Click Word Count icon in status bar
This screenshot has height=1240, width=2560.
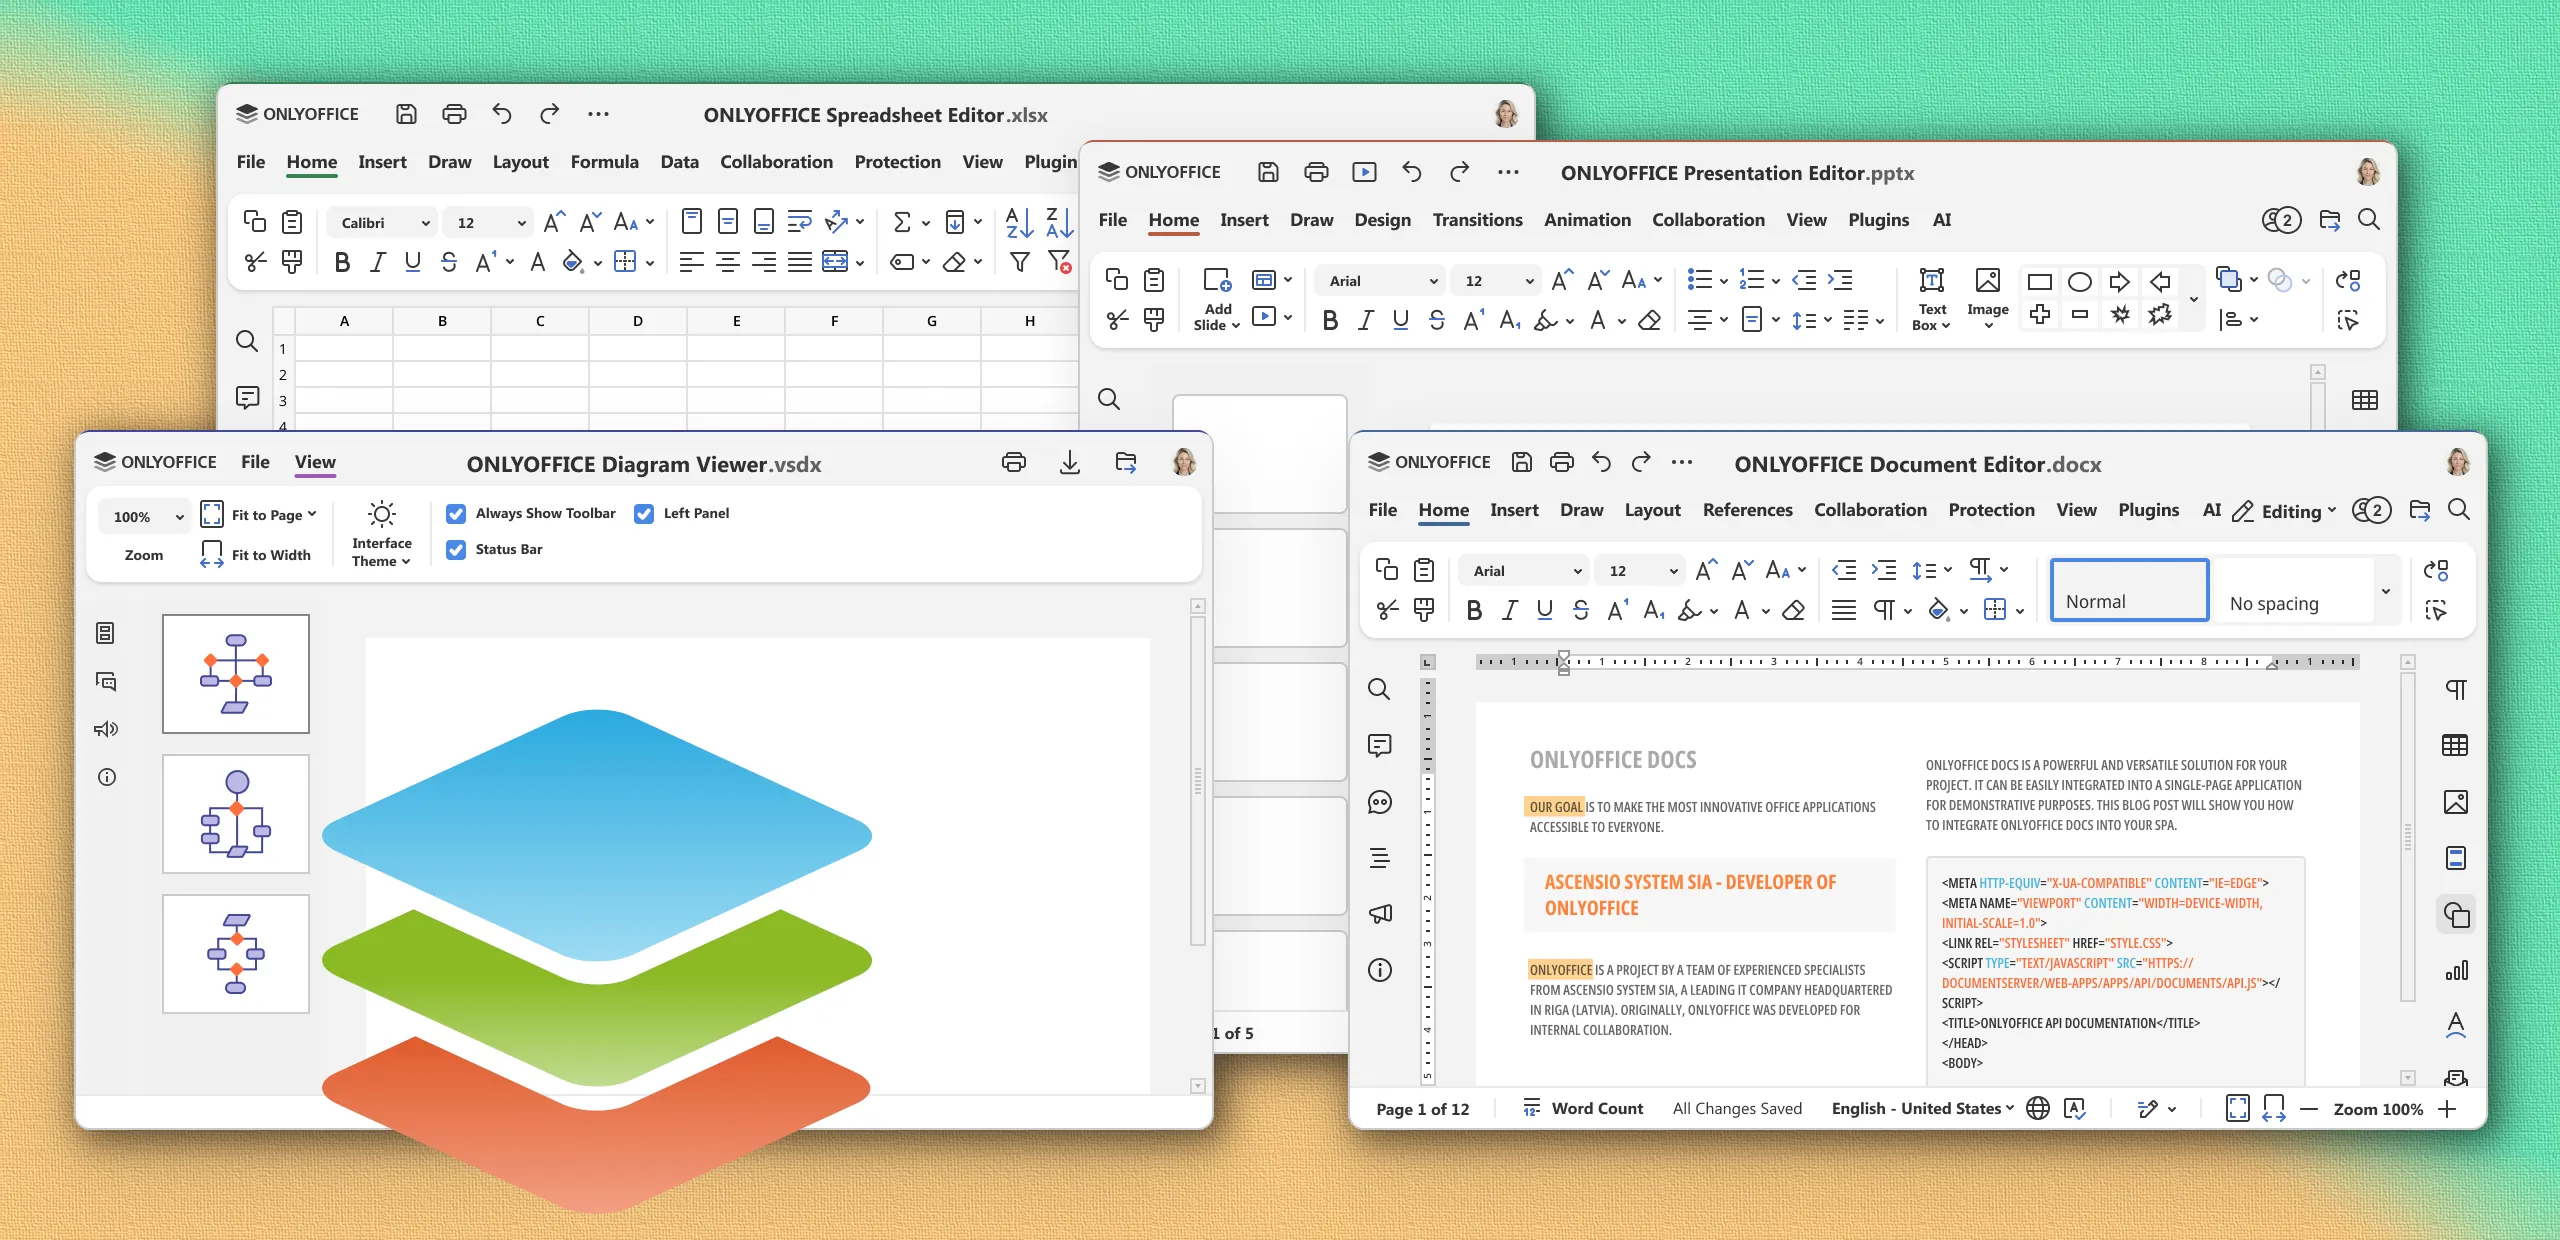click(1531, 1107)
